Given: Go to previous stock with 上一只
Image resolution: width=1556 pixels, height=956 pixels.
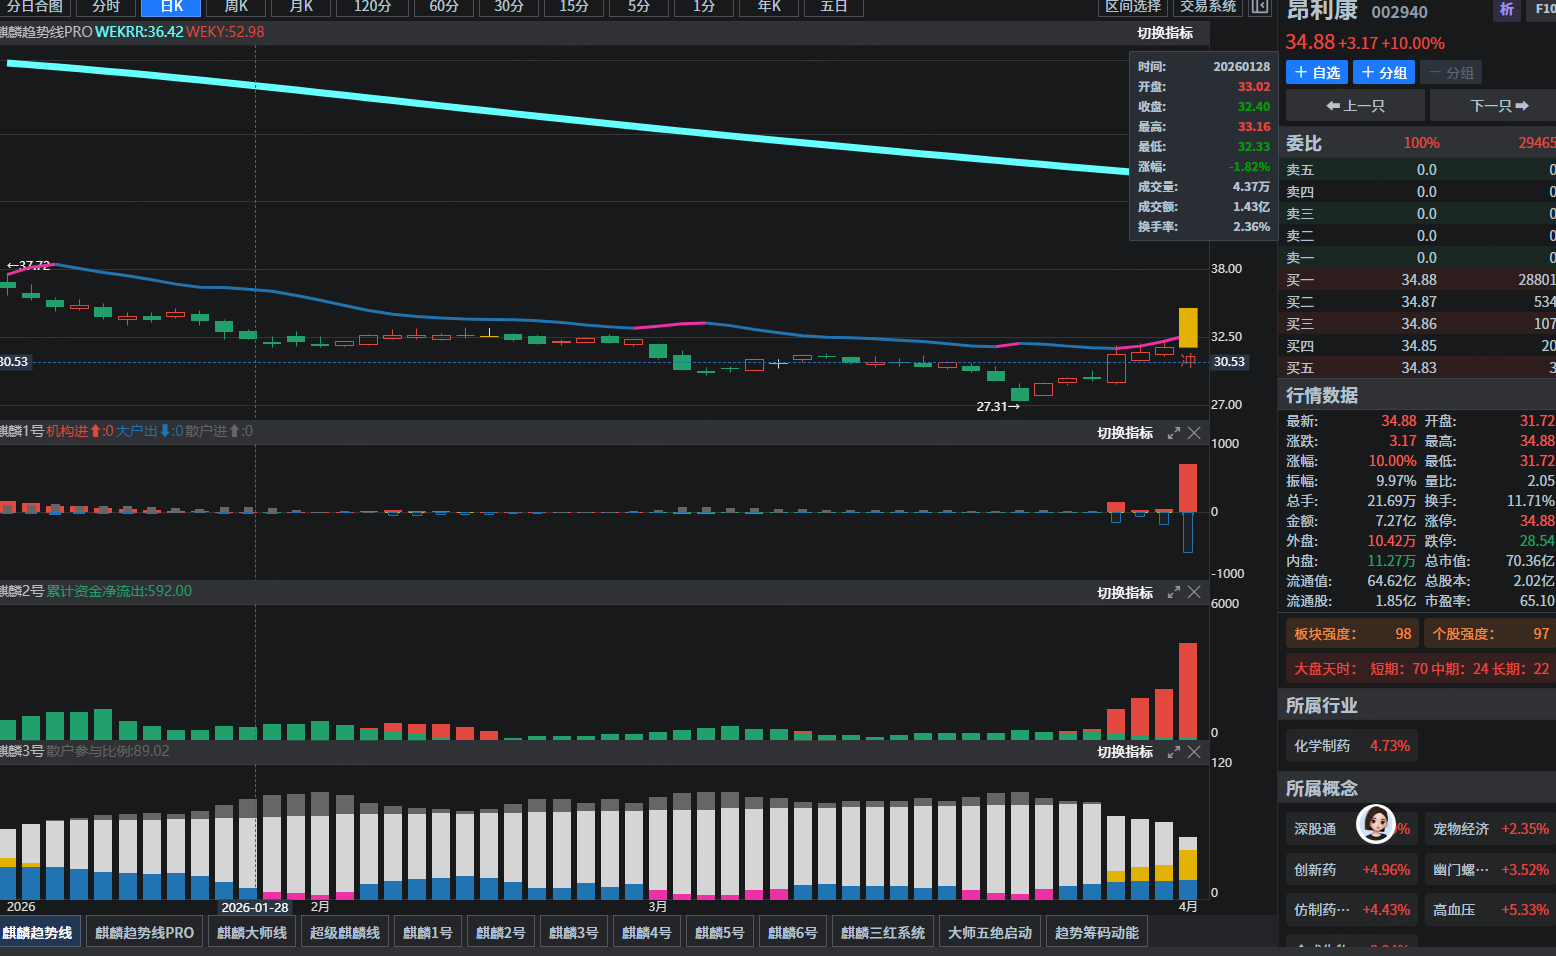Looking at the screenshot, I should (x=1355, y=105).
